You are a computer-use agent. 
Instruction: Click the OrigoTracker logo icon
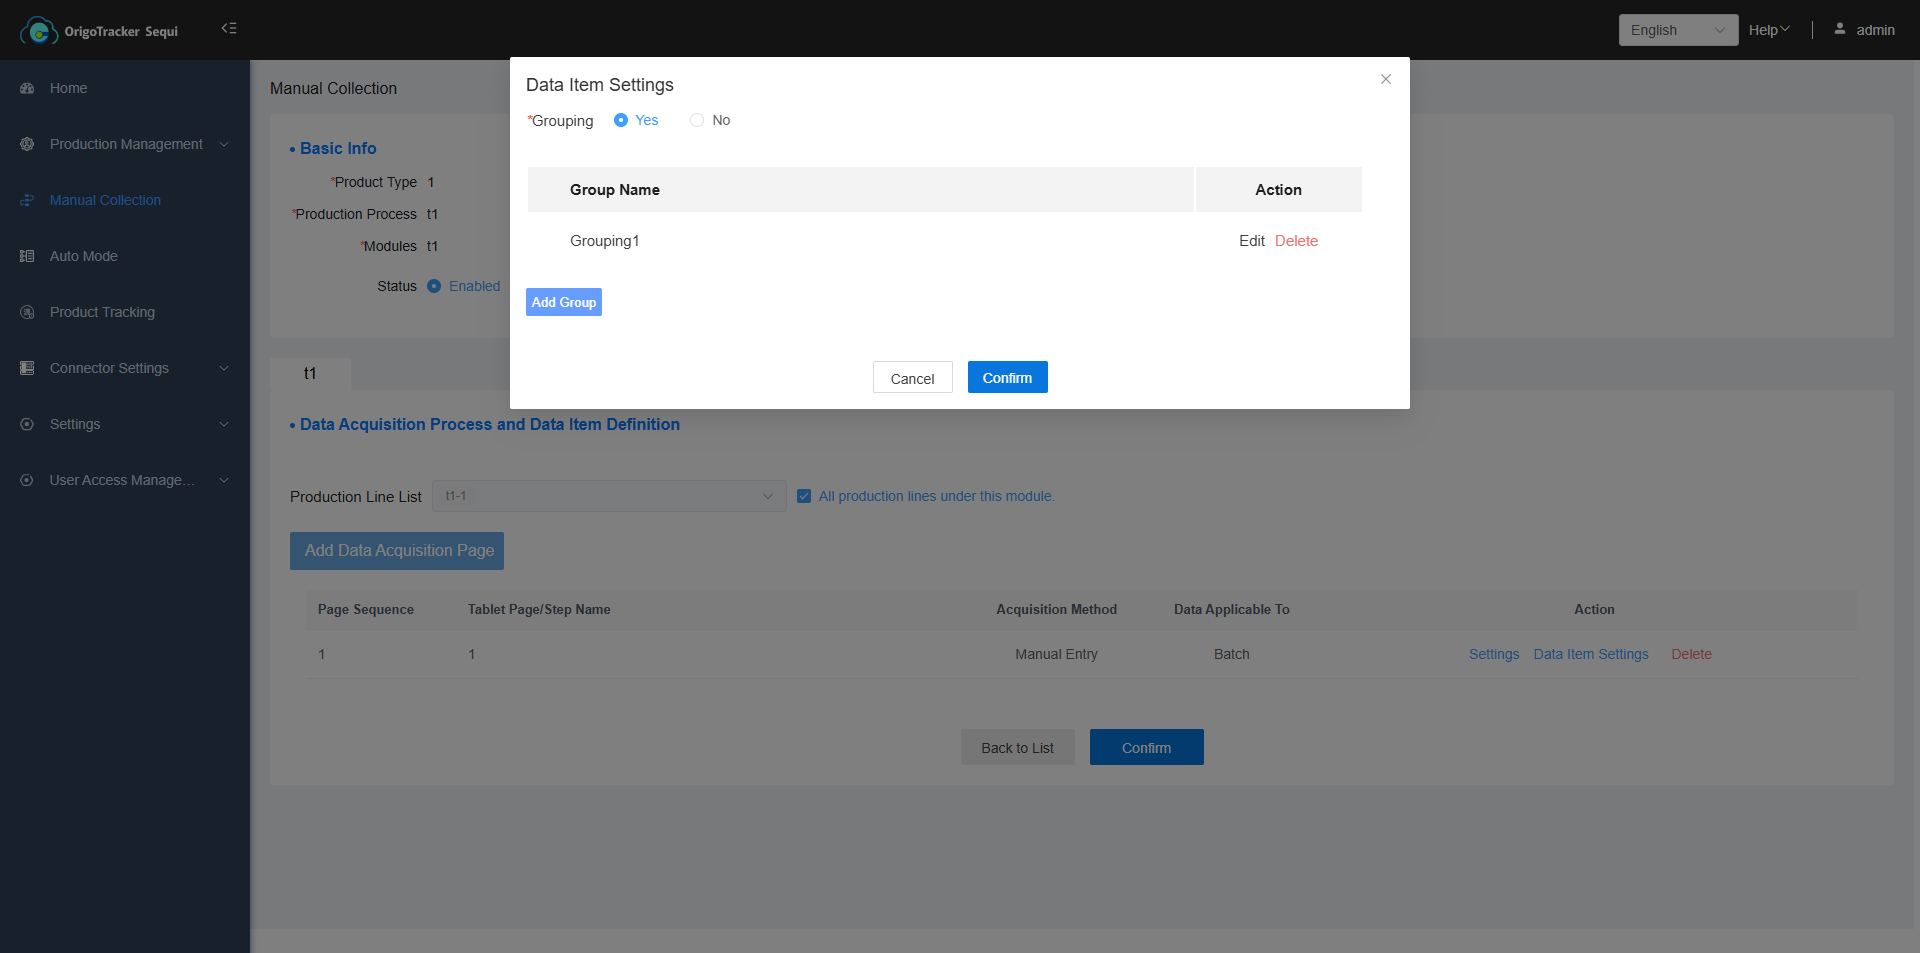38,31
